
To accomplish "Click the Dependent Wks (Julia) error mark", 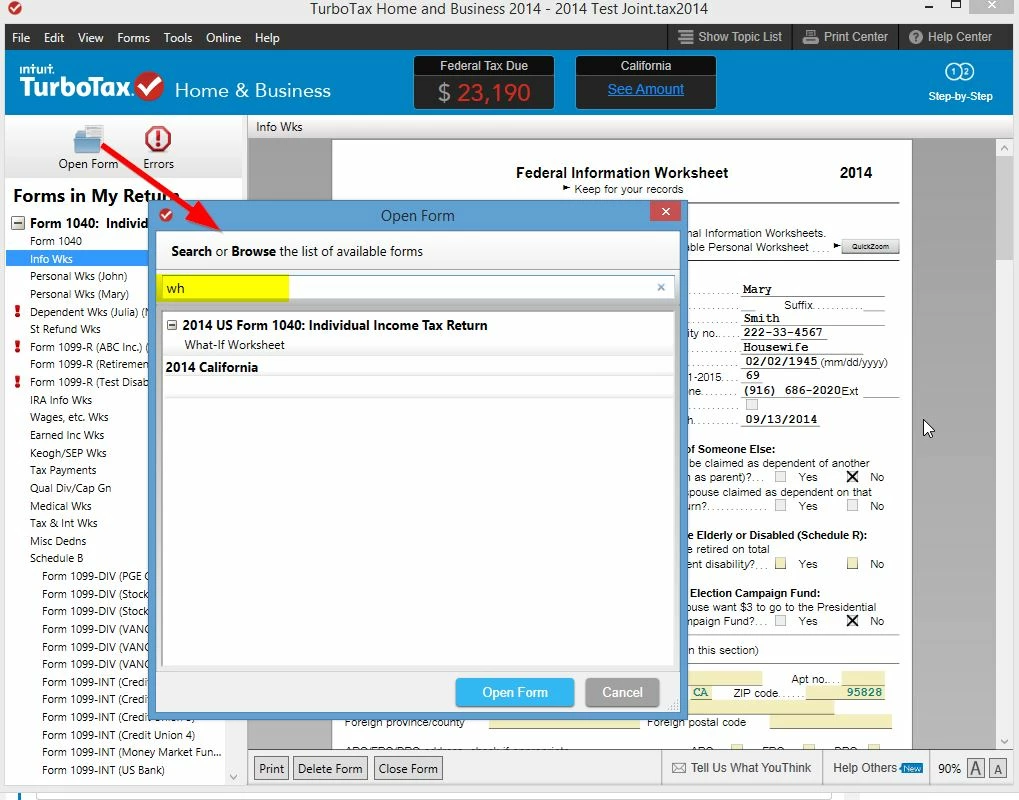I will coord(18,312).
